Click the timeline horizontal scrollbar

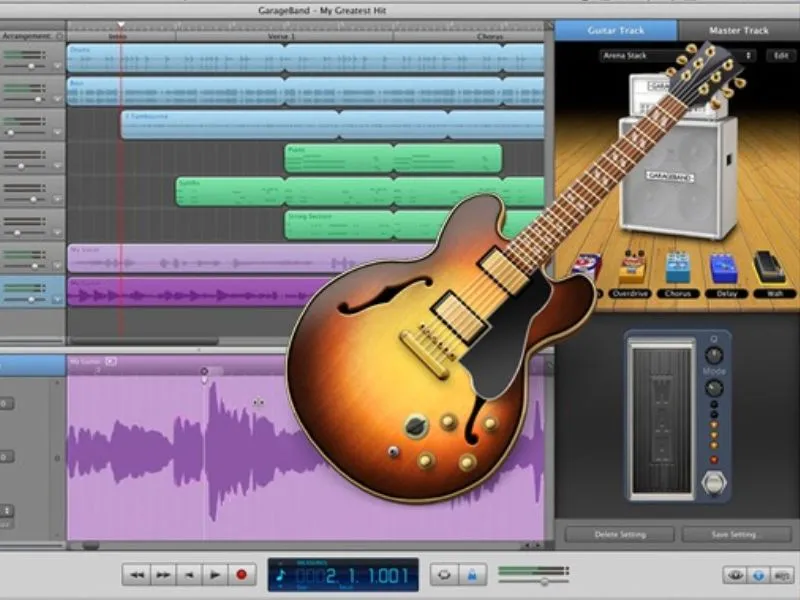(145, 340)
